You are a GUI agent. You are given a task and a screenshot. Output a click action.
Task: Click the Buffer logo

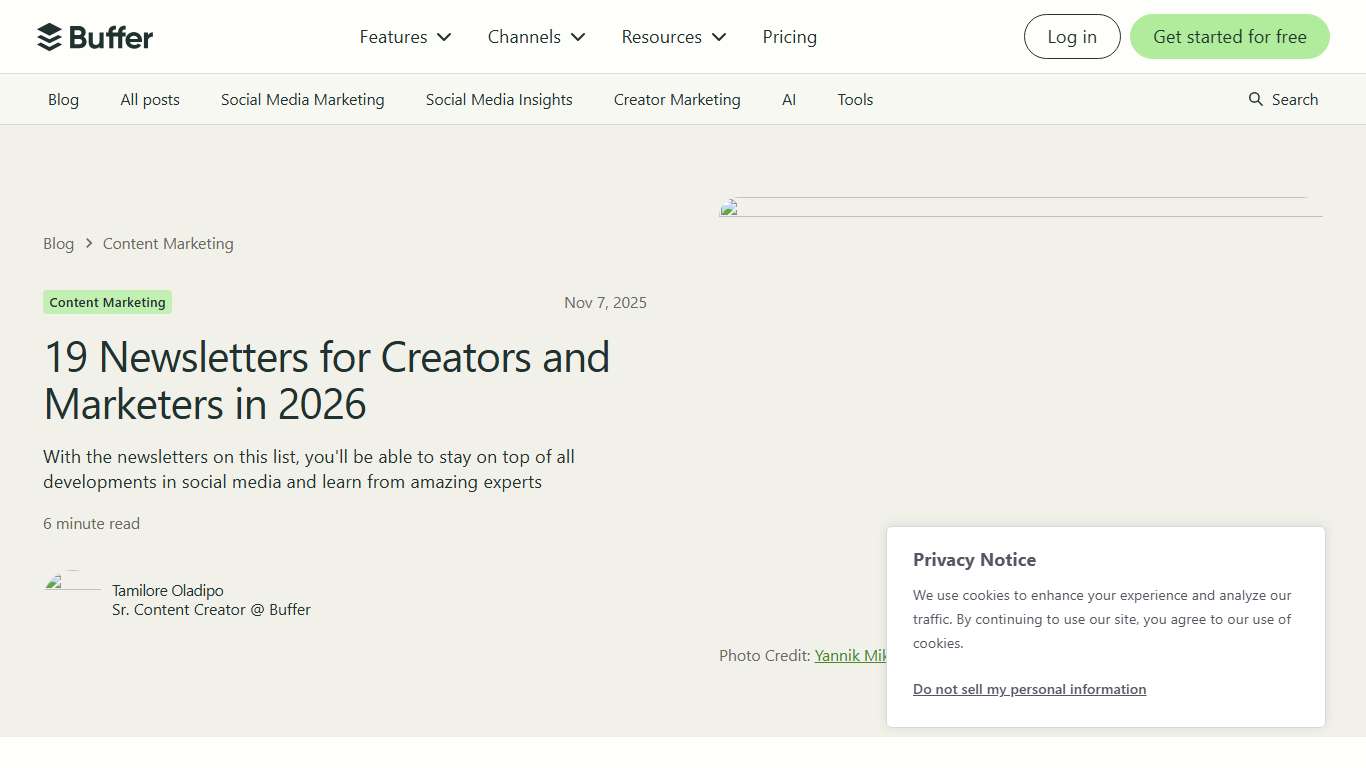coord(95,36)
